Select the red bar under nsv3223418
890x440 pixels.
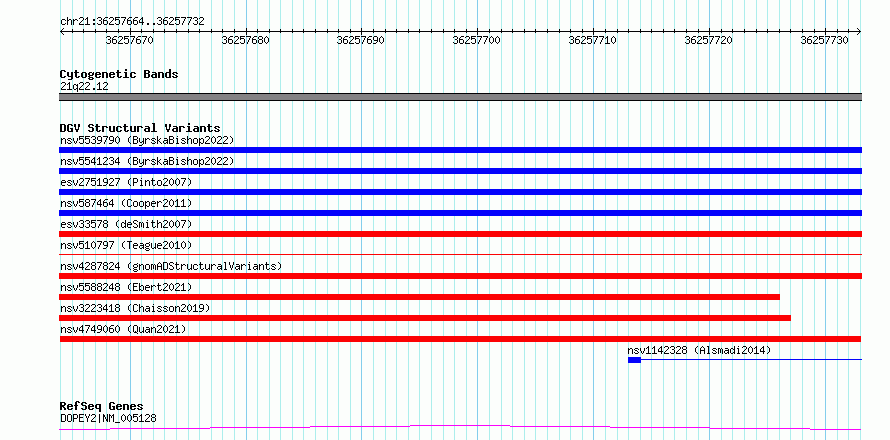click(425, 318)
